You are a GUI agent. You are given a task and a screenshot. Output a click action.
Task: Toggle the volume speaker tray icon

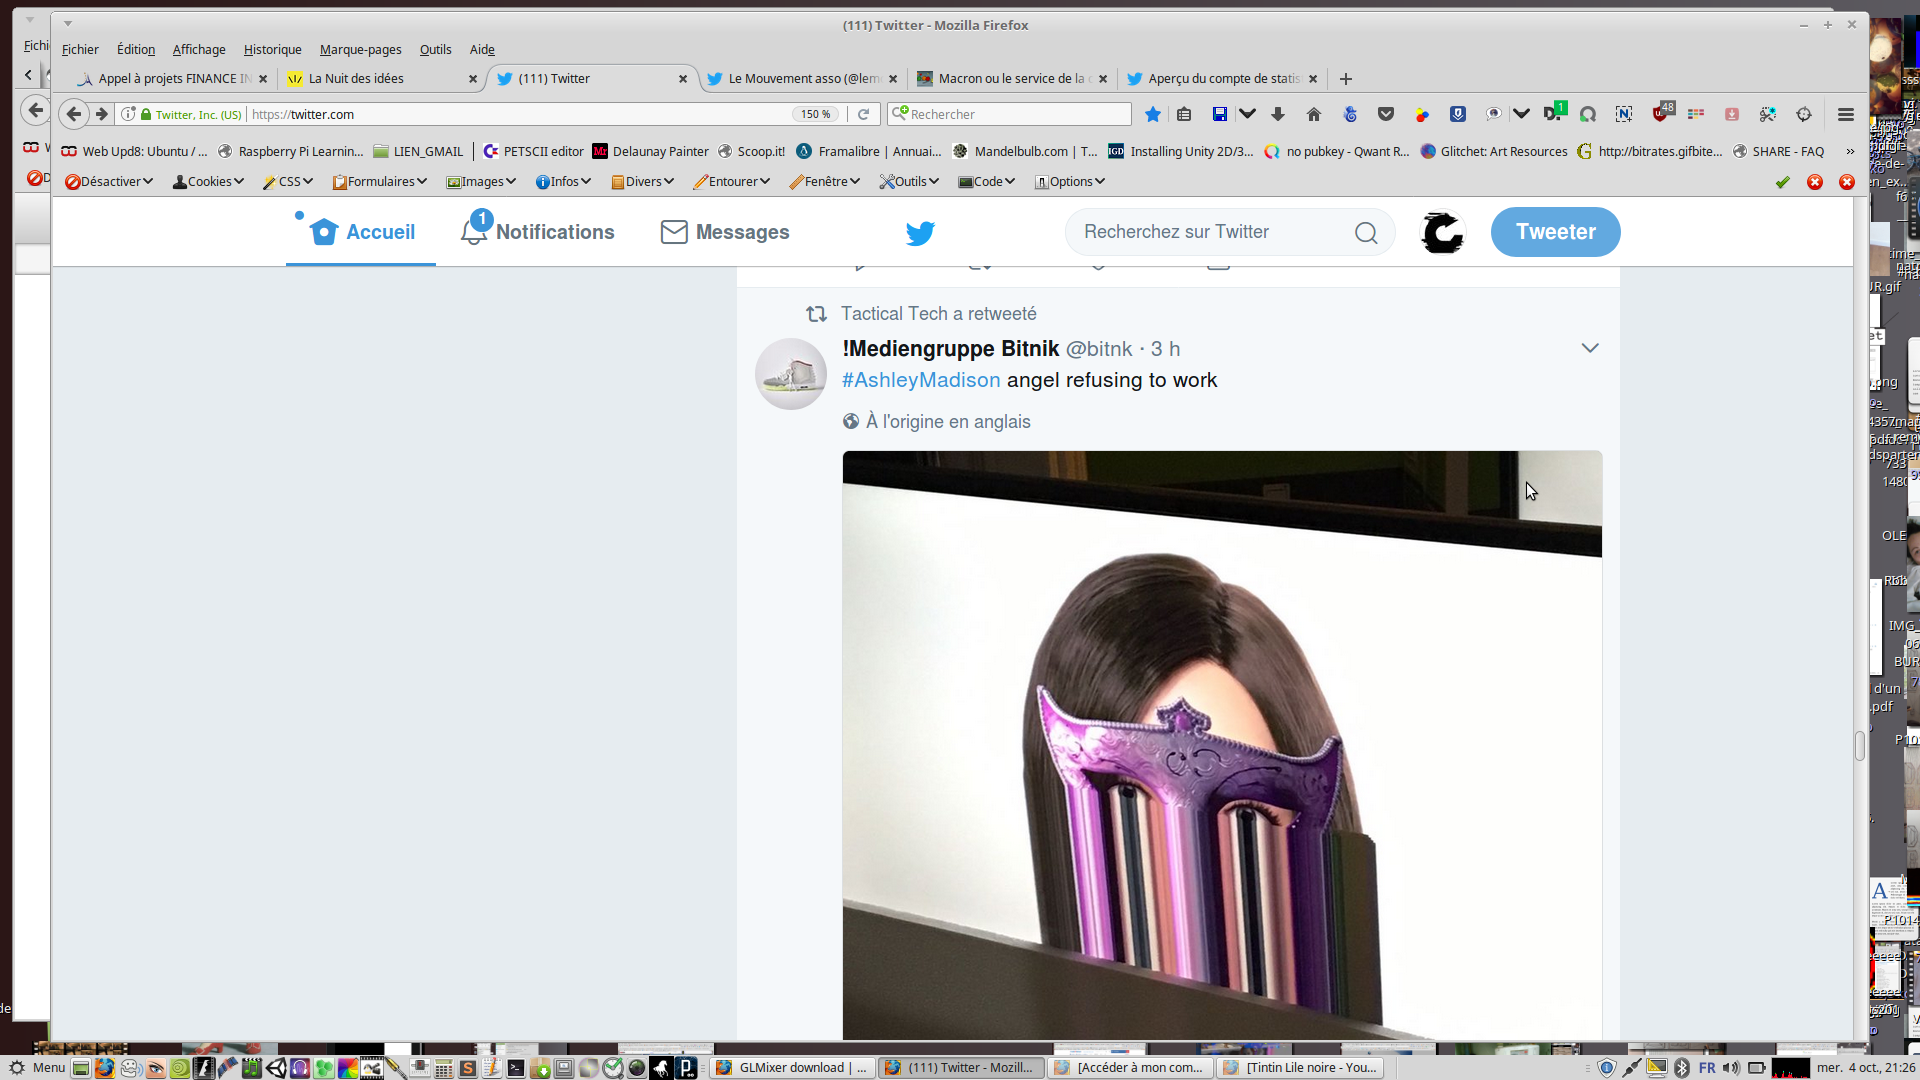pyautogui.click(x=1731, y=1067)
